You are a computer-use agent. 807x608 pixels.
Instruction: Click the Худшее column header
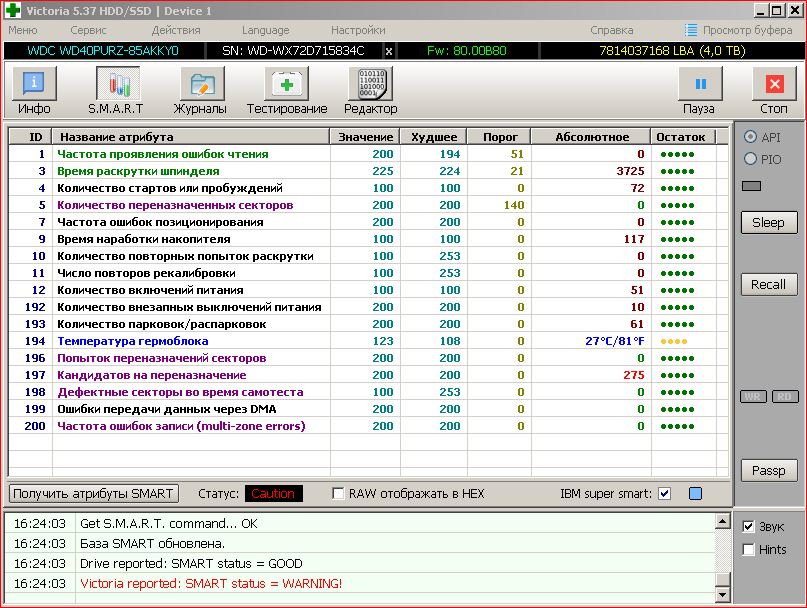[x=434, y=137]
